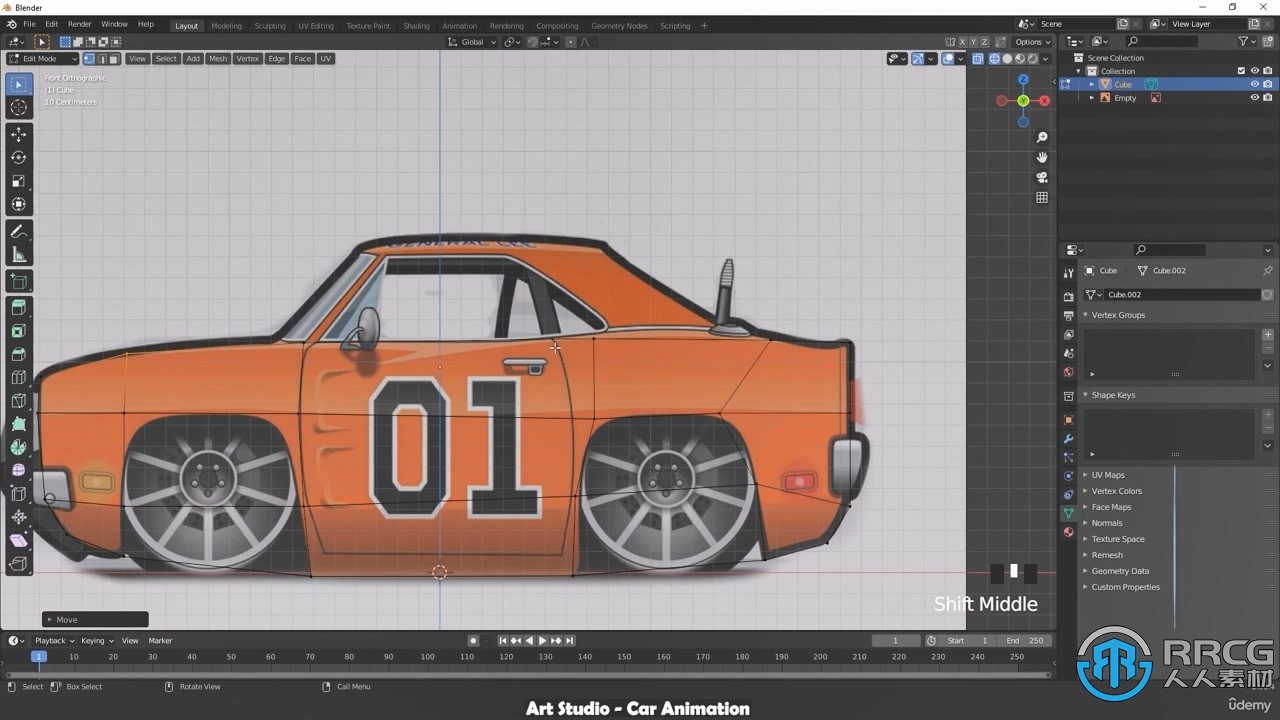Image resolution: width=1280 pixels, height=720 pixels.
Task: Select the Loop Cut tool
Action: [x=18, y=377]
